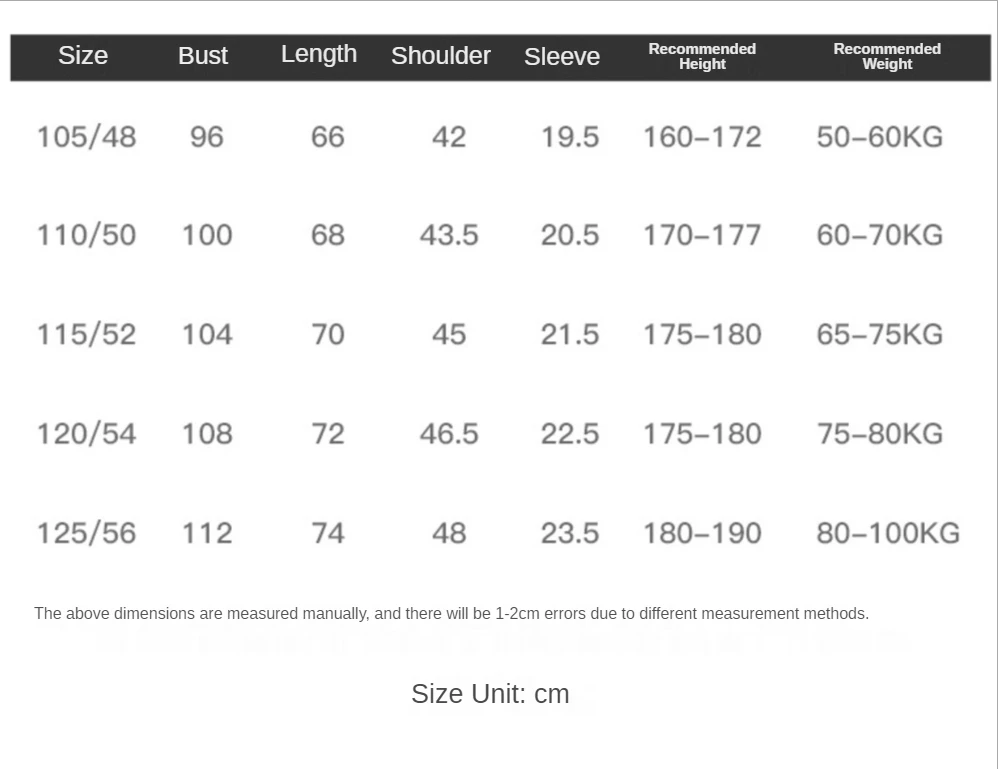Select the 115/52 size cell
Viewport: 998px width, 769px height.
click(x=87, y=334)
